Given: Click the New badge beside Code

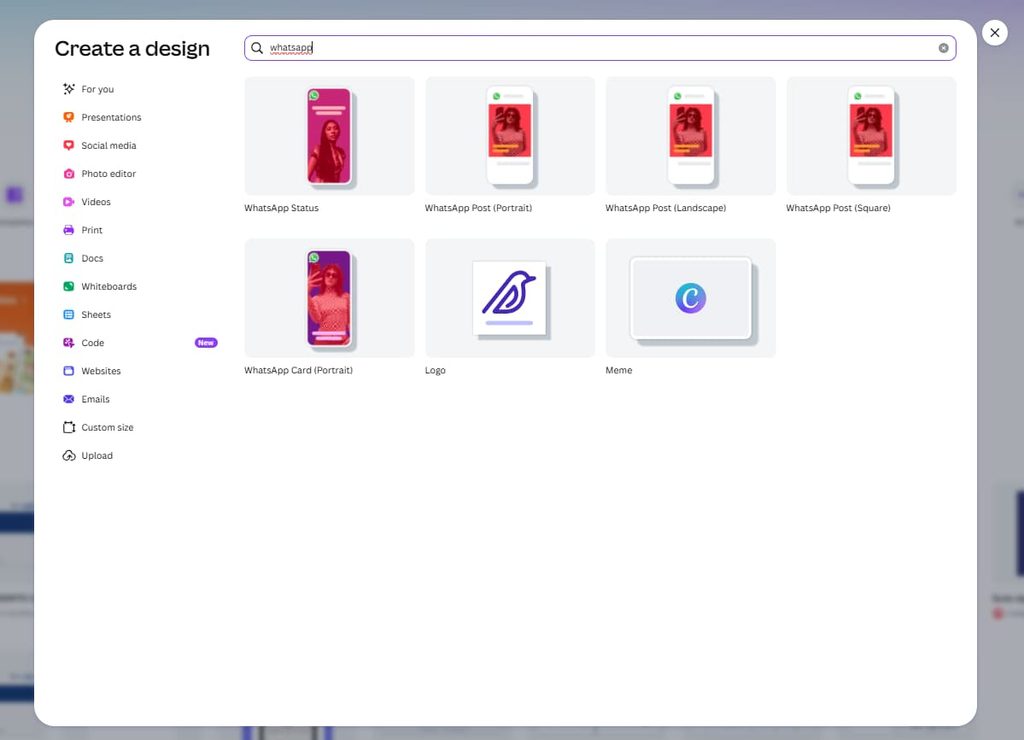Looking at the screenshot, I should [x=206, y=342].
